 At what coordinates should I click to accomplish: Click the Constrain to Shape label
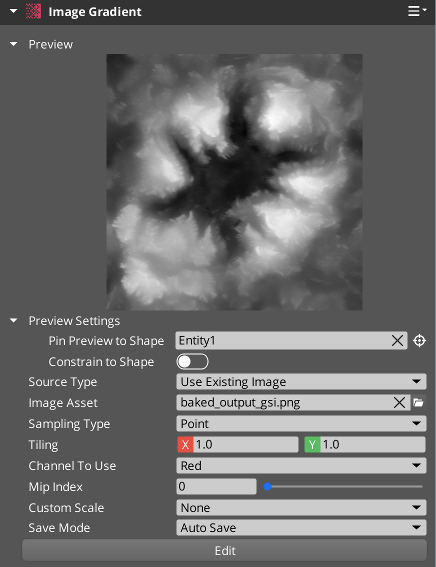(x=101, y=362)
